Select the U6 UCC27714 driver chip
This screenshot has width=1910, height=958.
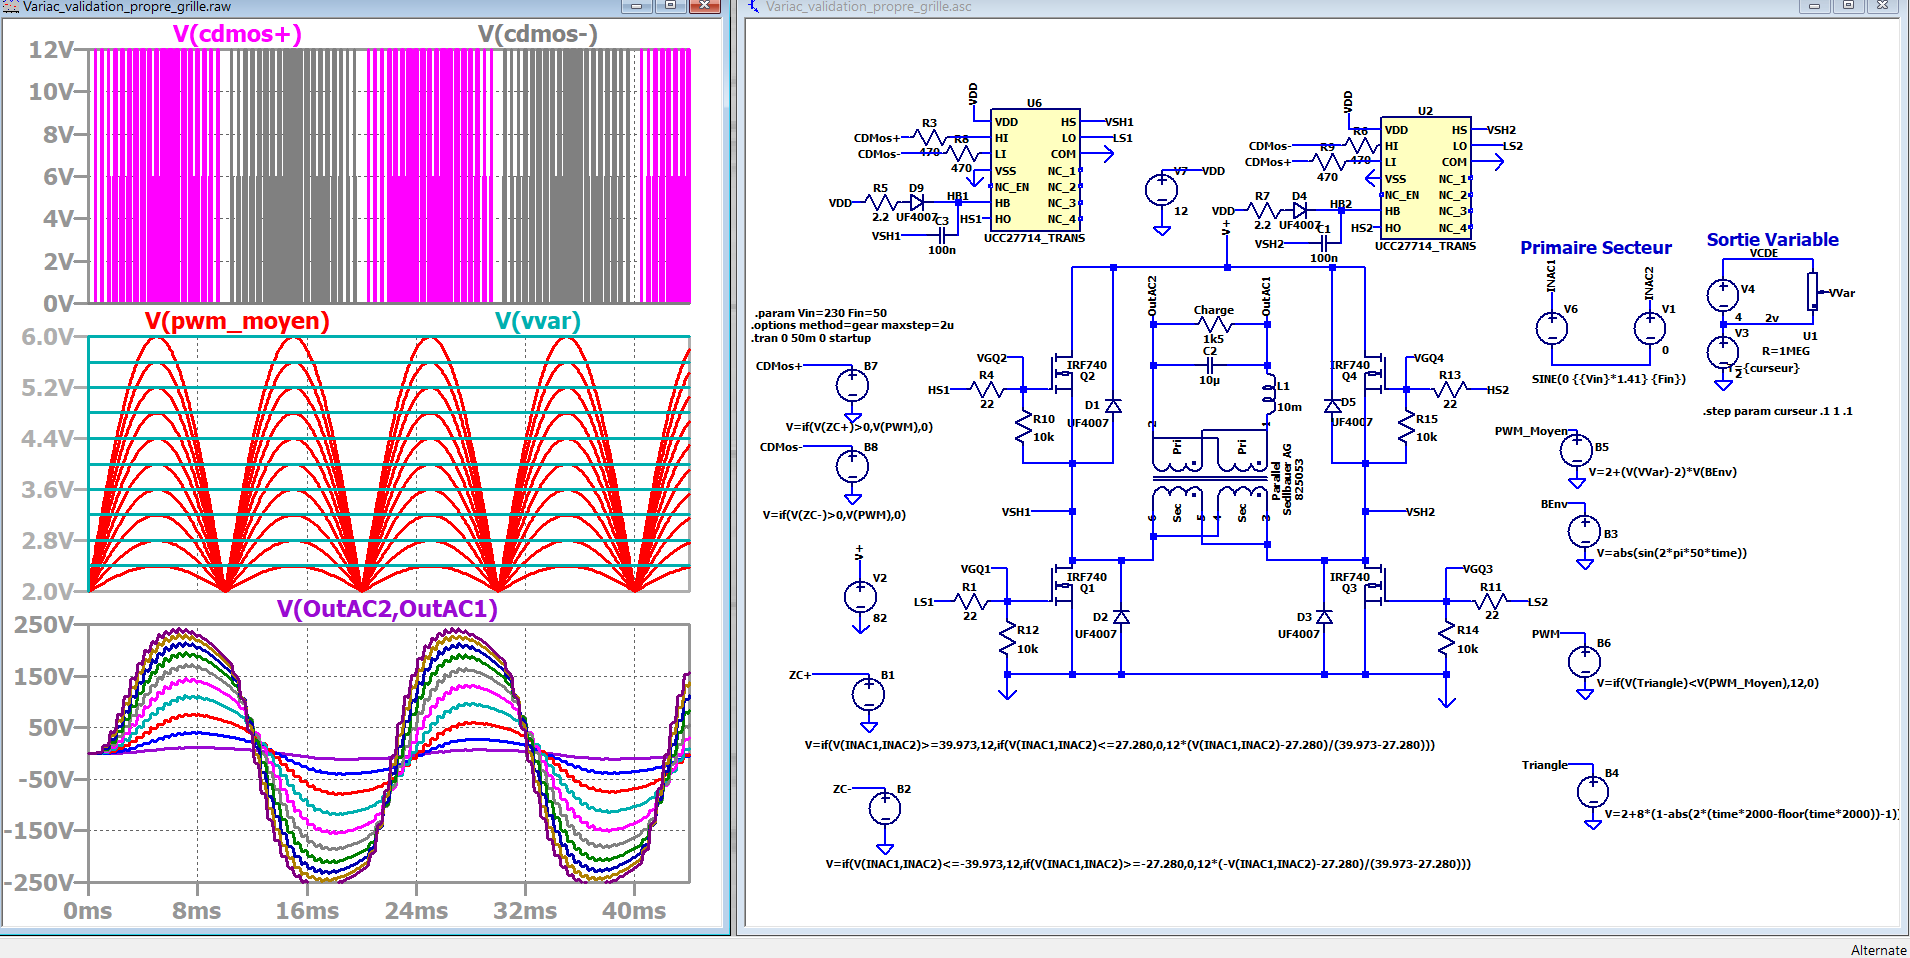click(x=1034, y=171)
